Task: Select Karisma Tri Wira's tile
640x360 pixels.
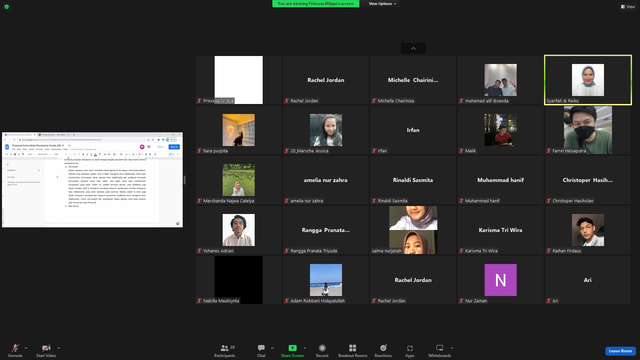Action: point(500,230)
